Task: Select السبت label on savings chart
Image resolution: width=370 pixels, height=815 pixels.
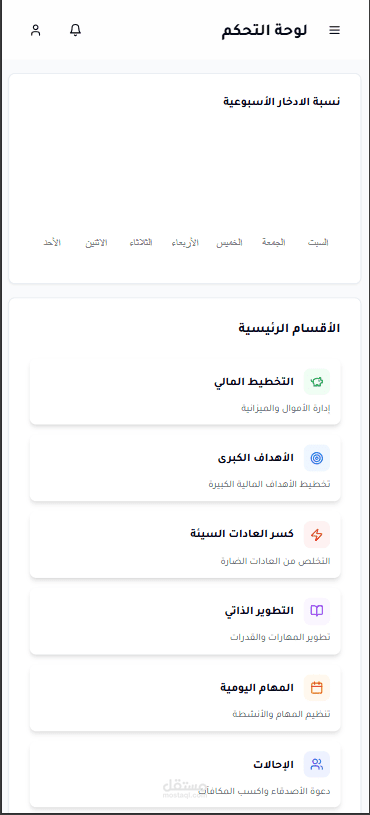Action: click(318, 242)
